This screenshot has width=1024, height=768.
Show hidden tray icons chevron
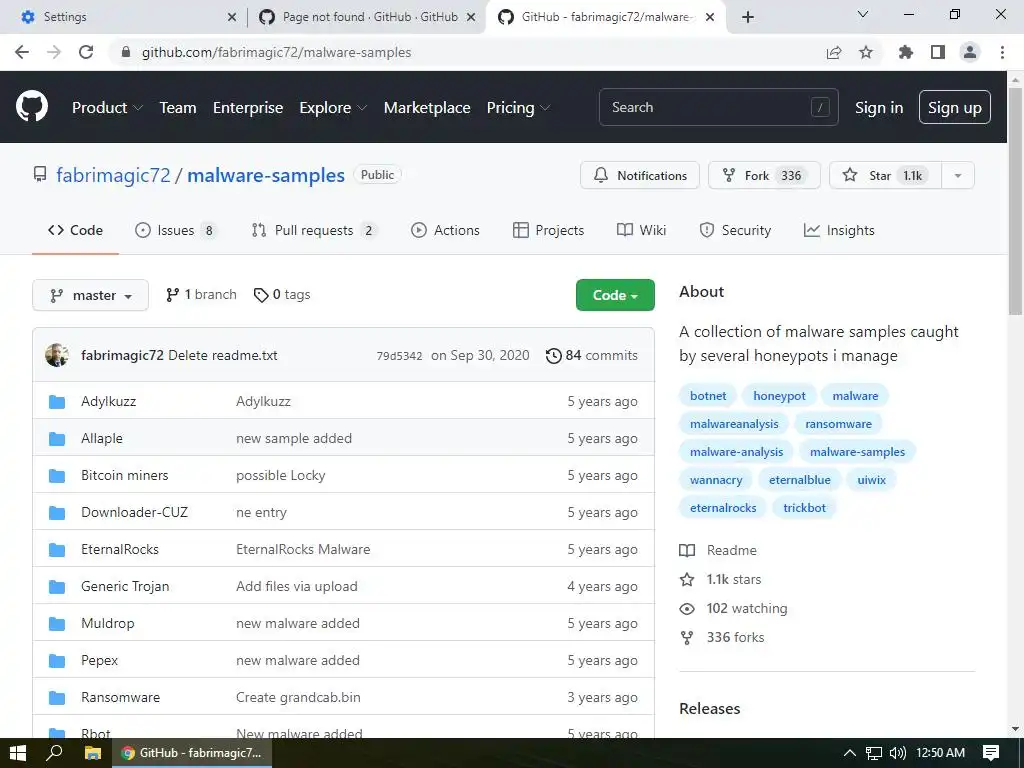pos(850,753)
